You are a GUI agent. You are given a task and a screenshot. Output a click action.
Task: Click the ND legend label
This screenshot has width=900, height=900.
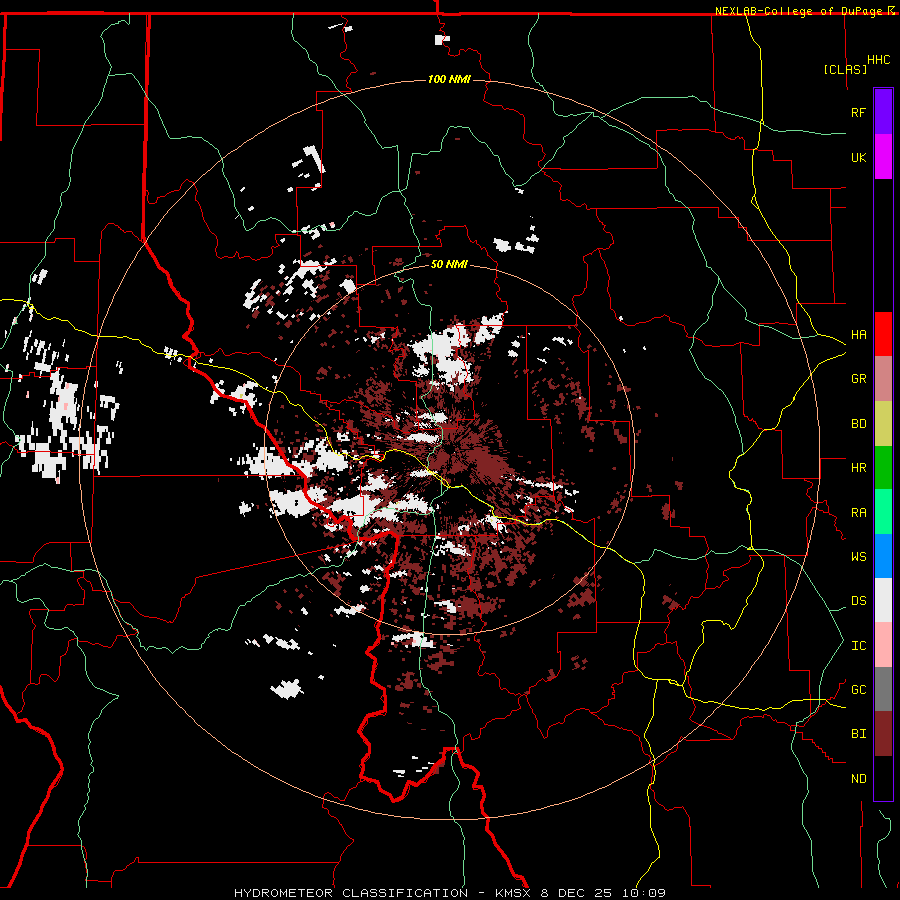click(x=858, y=778)
